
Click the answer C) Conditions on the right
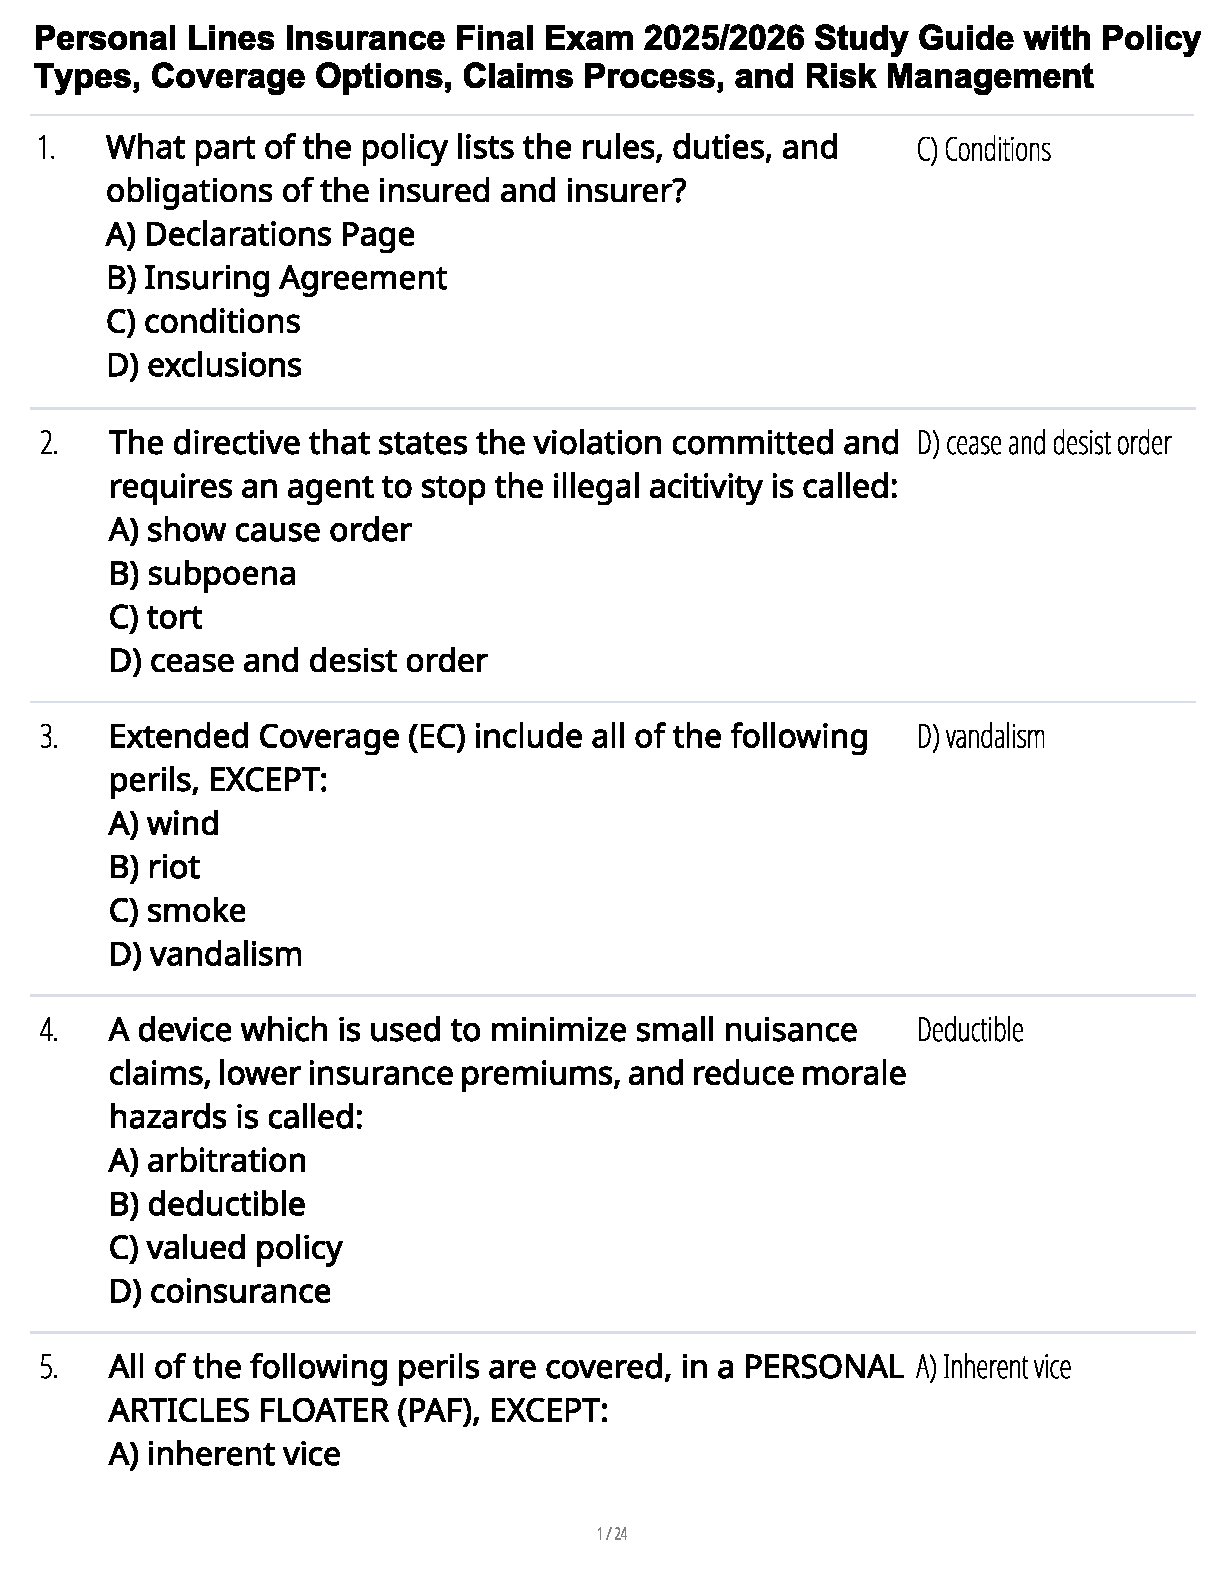tap(984, 150)
